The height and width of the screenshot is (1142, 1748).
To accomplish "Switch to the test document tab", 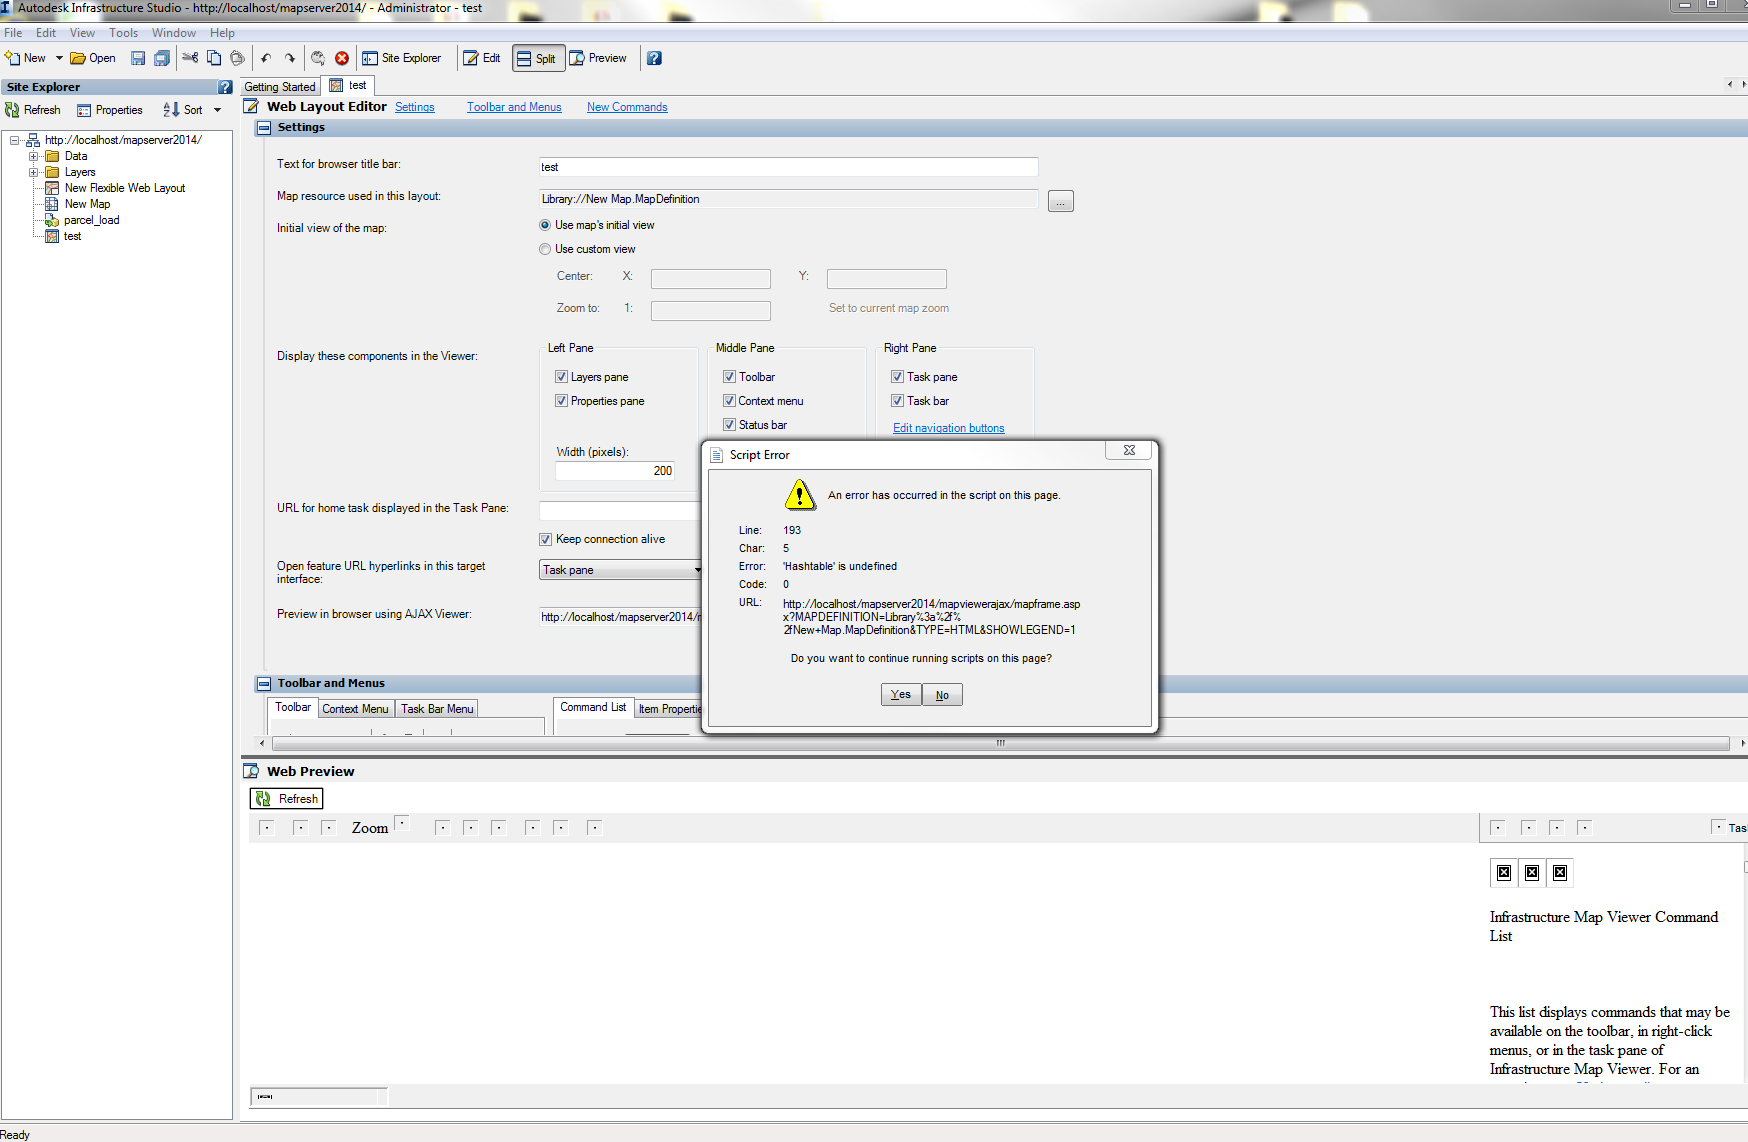I will click(x=349, y=86).
